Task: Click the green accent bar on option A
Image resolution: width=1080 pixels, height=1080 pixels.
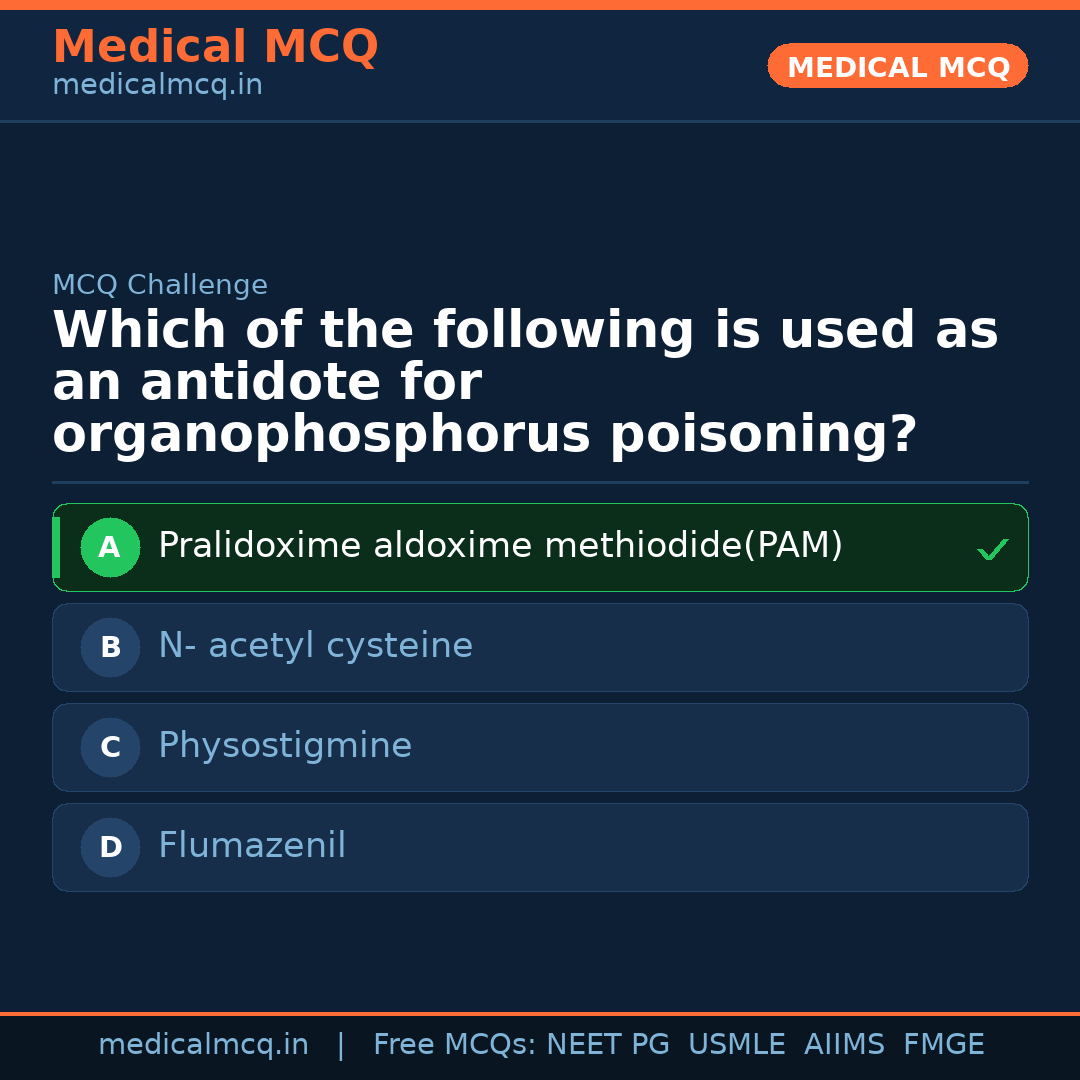Action: (x=56, y=547)
